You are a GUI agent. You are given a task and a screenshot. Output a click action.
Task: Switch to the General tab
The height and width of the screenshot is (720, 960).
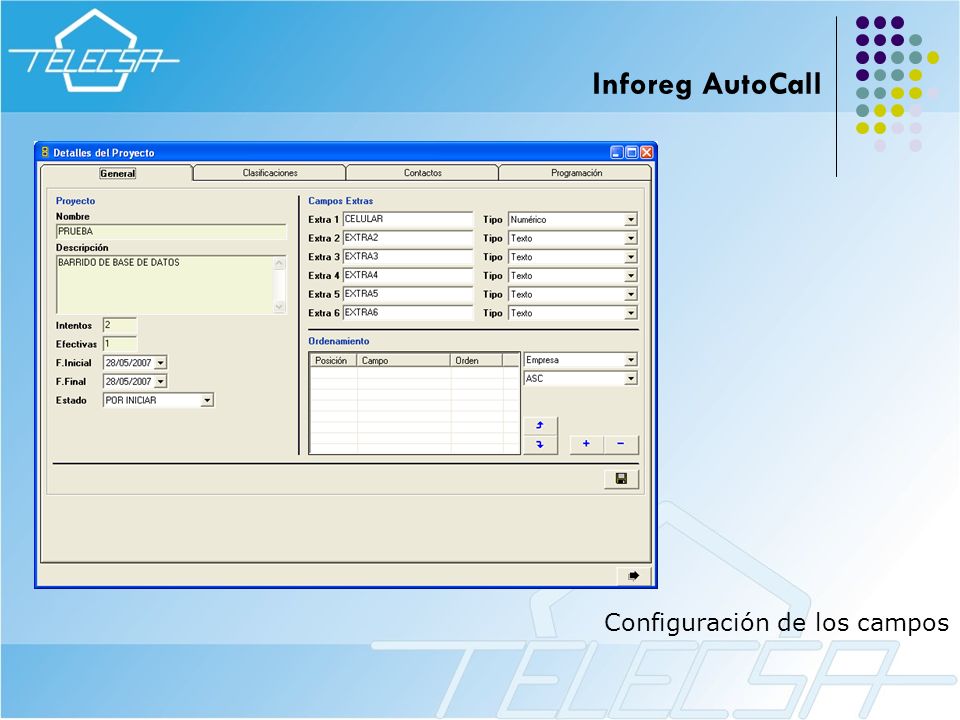(x=117, y=173)
